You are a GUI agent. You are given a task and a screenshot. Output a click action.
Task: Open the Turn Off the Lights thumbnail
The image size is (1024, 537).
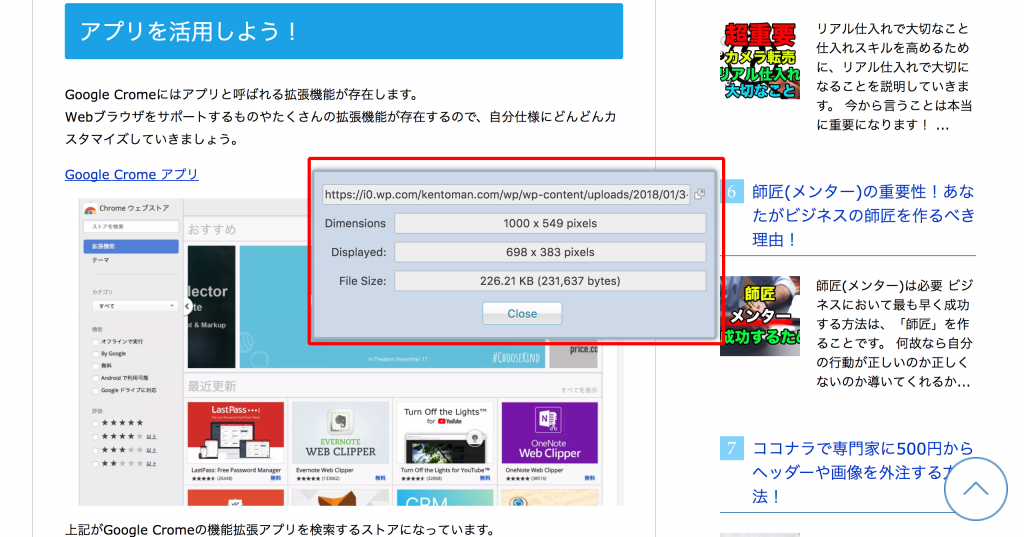[x=445, y=432]
